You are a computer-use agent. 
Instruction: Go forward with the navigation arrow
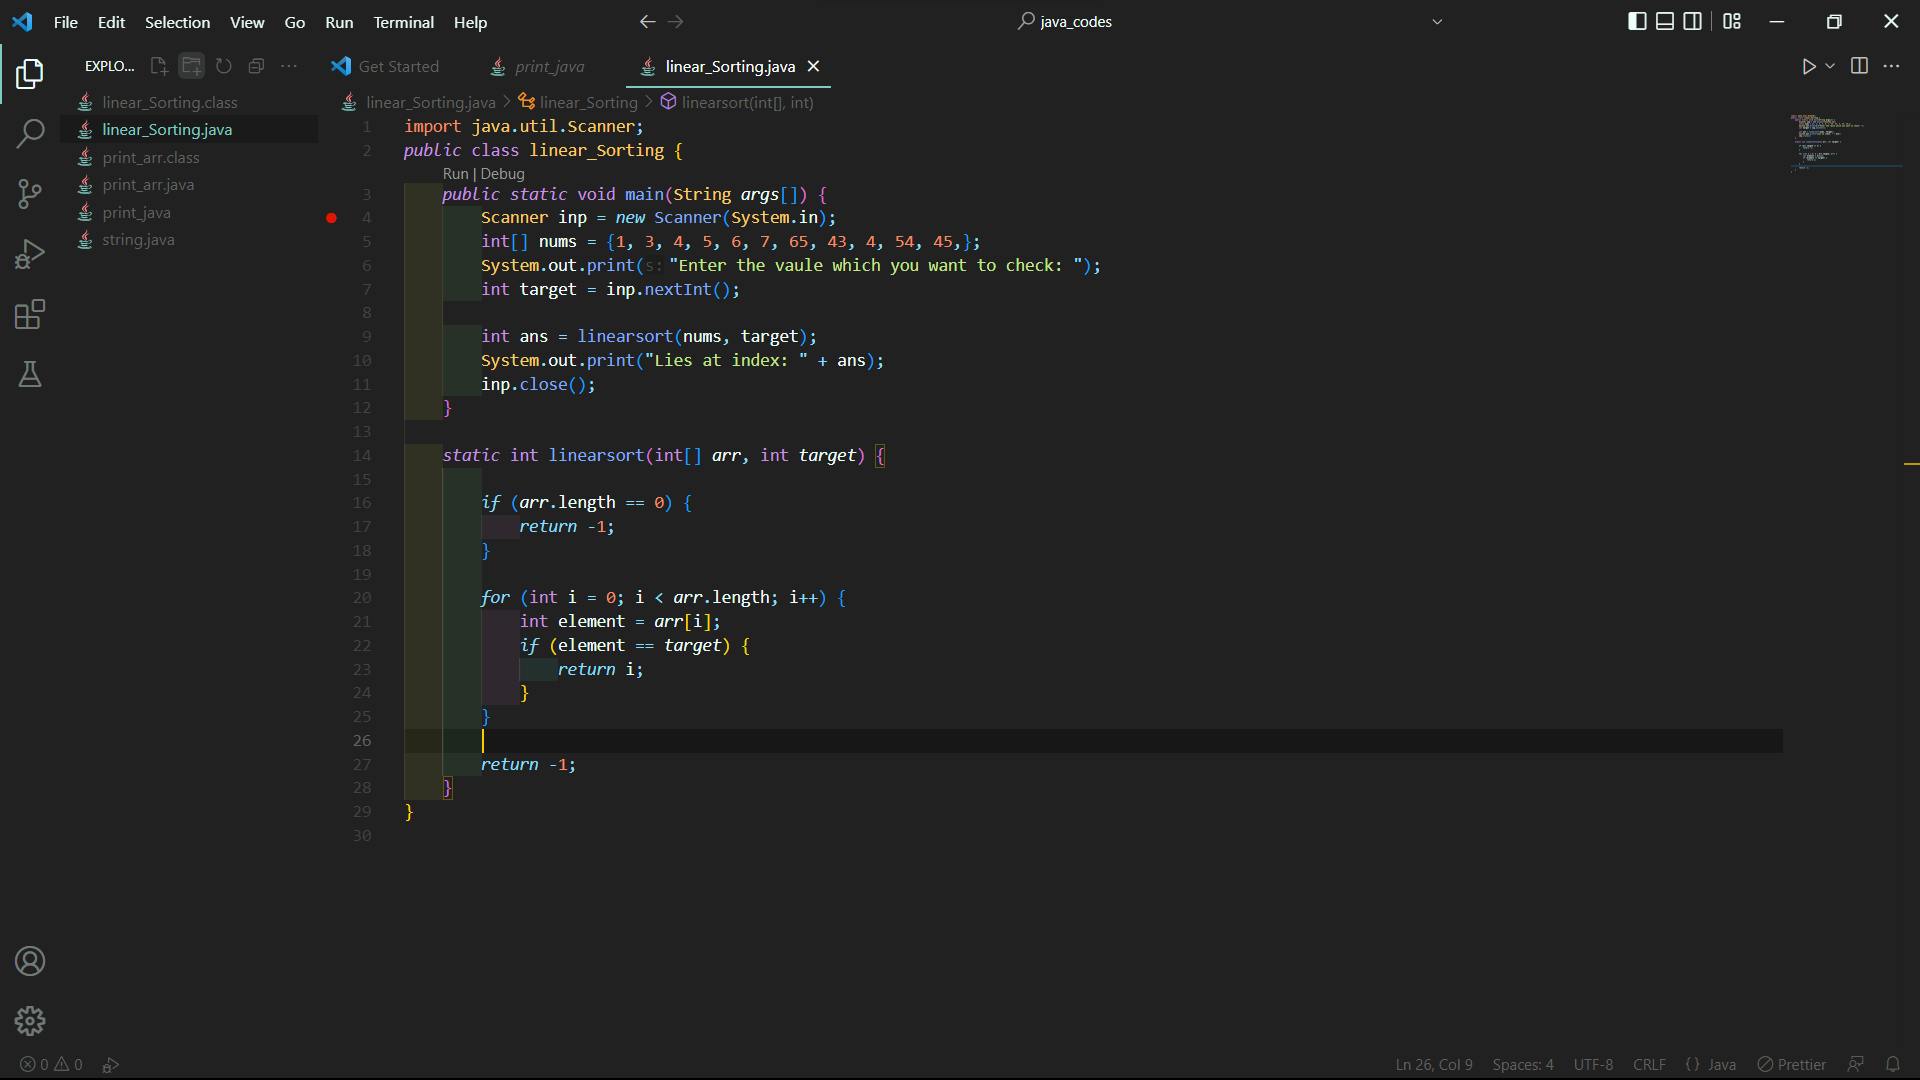pyautogui.click(x=676, y=22)
